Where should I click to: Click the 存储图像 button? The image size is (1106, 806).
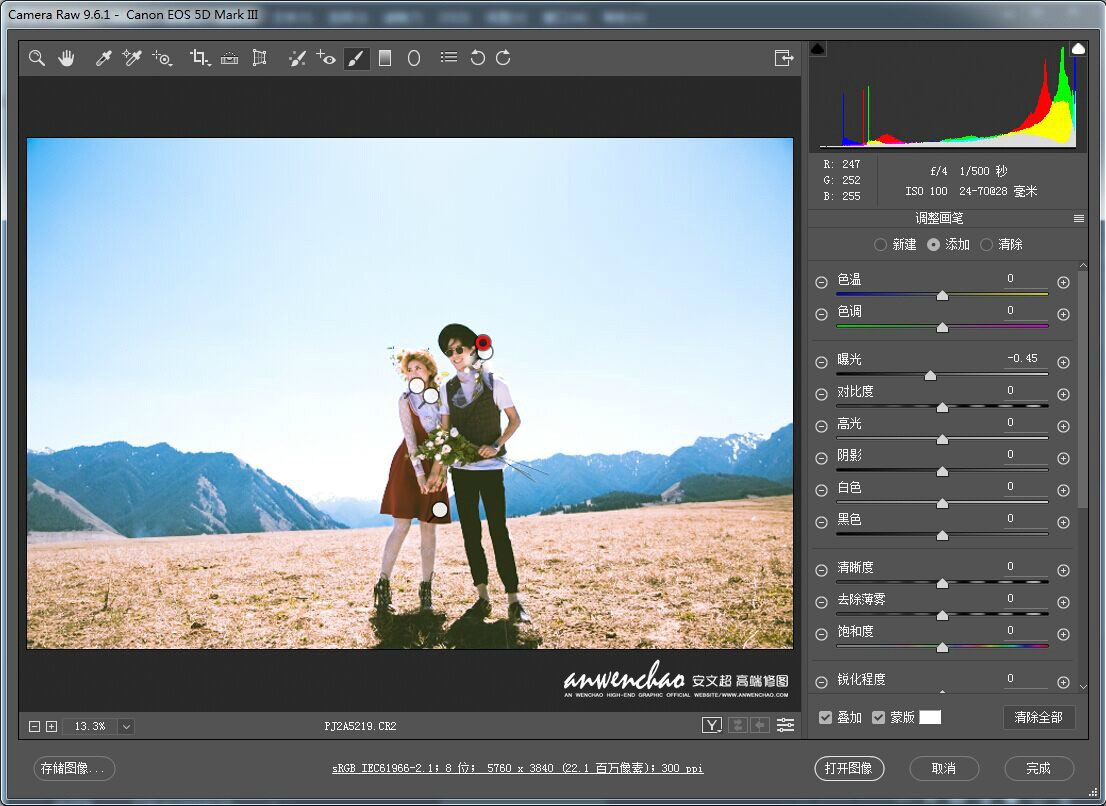[74, 769]
